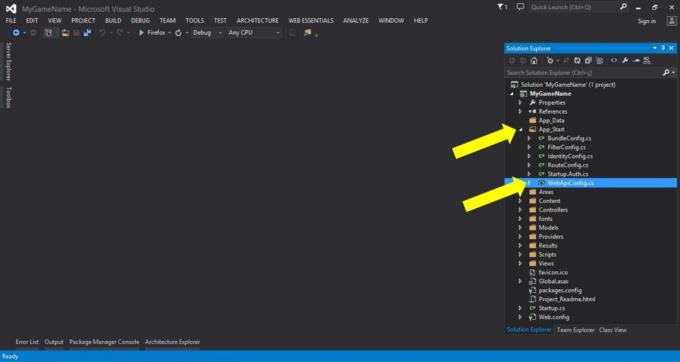Click the feedback speech bubble icon

520,7
